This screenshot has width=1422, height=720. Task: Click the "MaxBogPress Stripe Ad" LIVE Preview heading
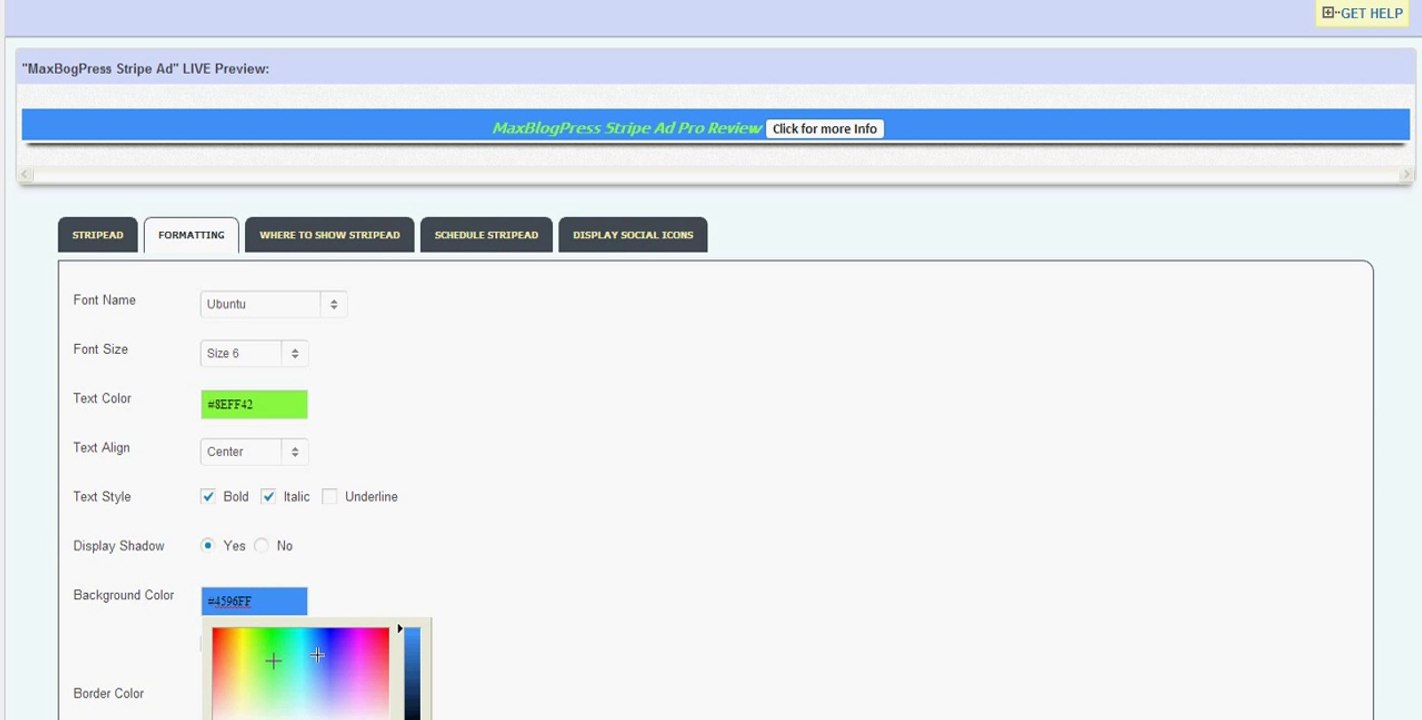click(x=145, y=69)
